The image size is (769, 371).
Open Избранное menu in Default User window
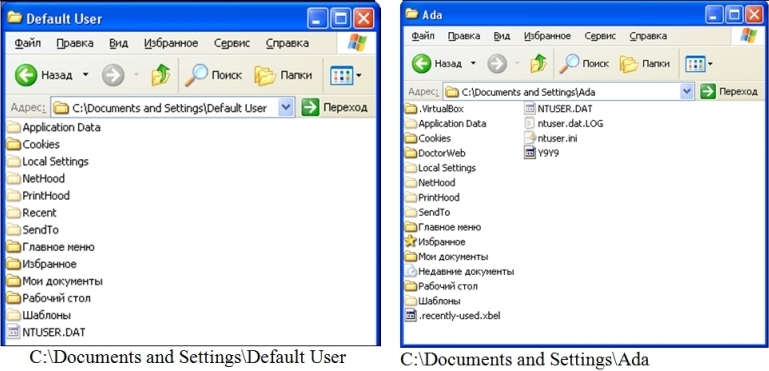[x=171, y=43]
